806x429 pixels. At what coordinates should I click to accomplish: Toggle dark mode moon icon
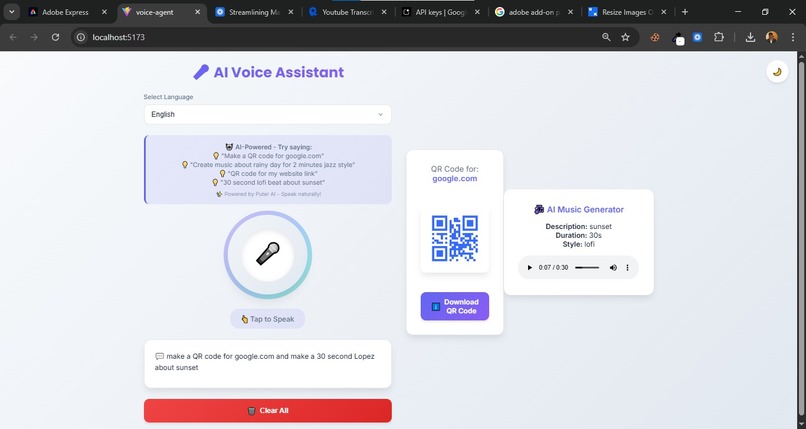(777, 71)
